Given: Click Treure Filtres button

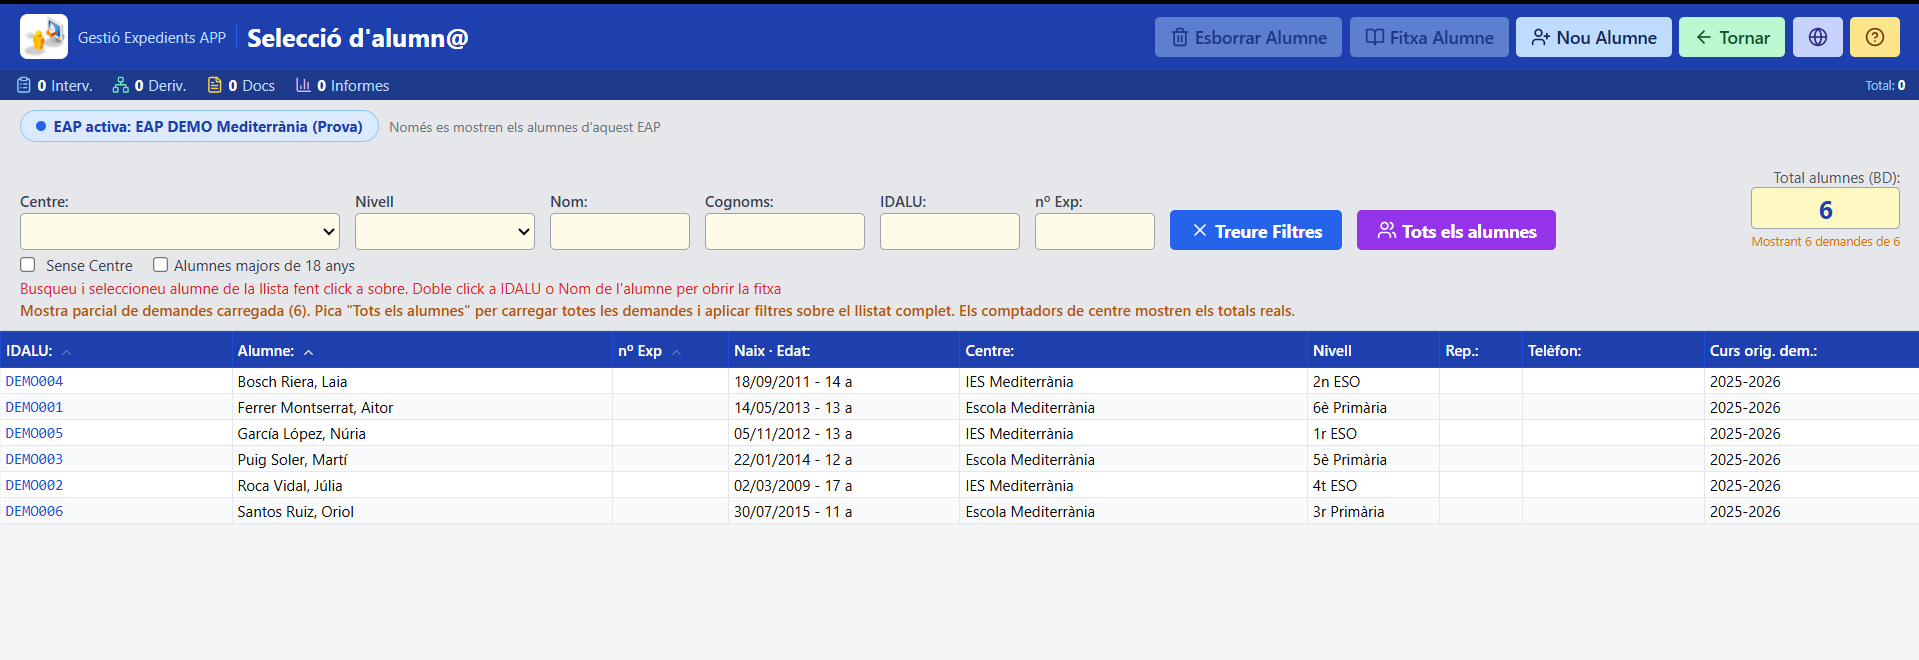Looking at the screenshot, I should (1256, 230).
